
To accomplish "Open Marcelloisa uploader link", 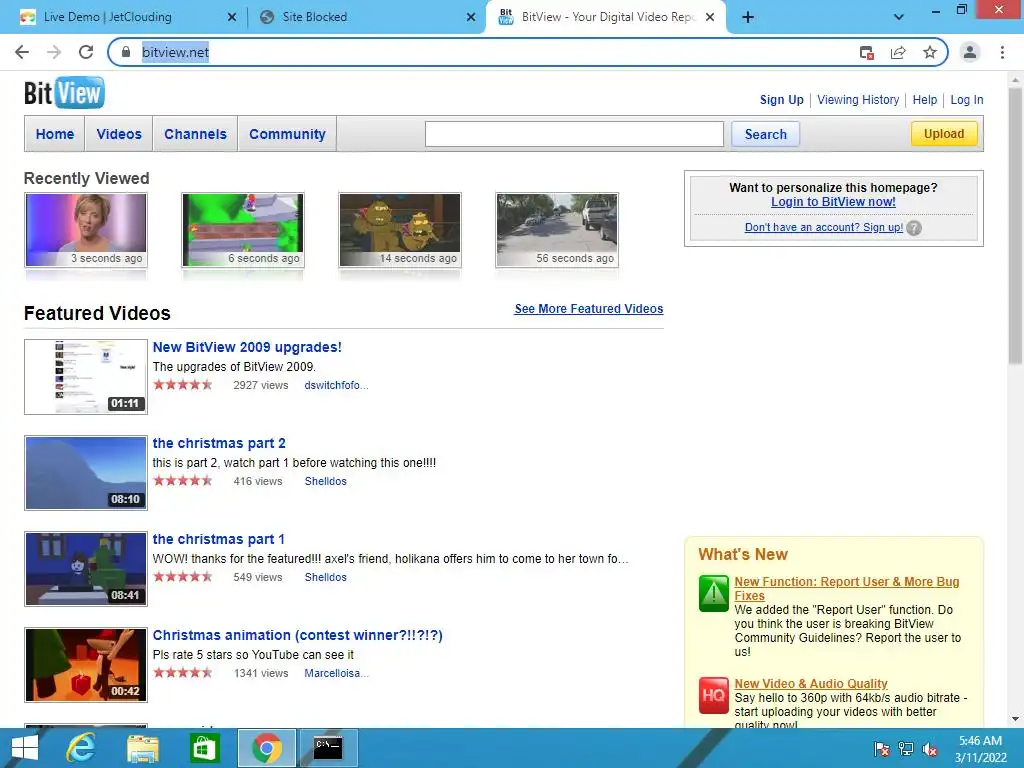I will tap(336, 673).
